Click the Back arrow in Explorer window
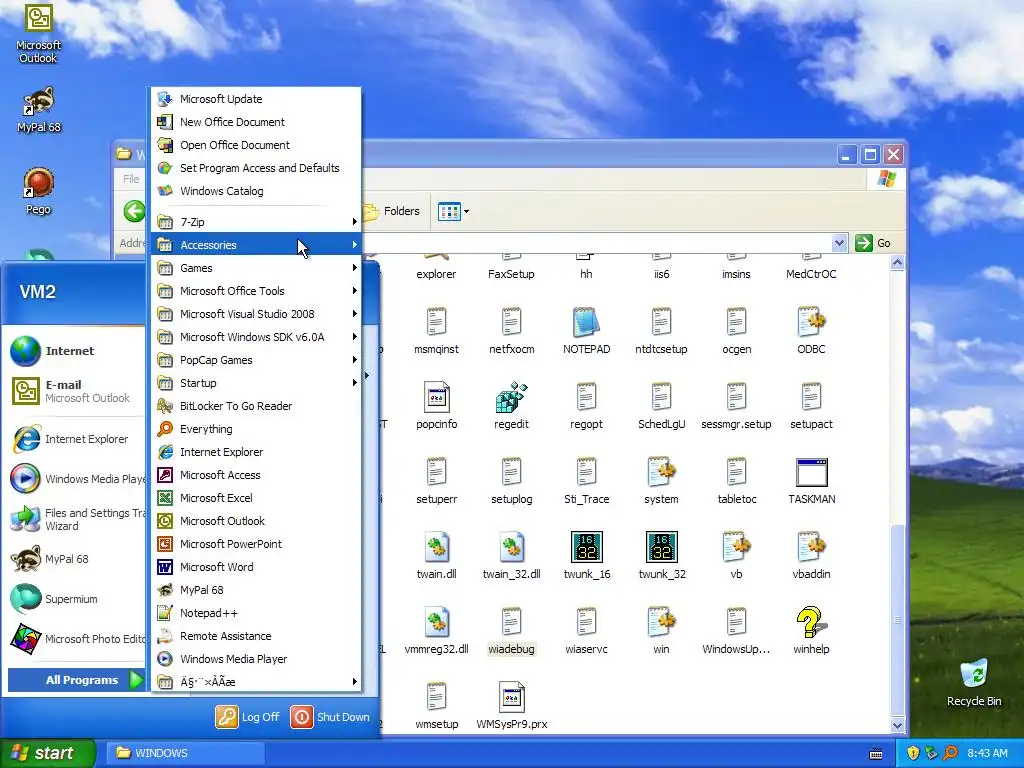 point(135,211)
